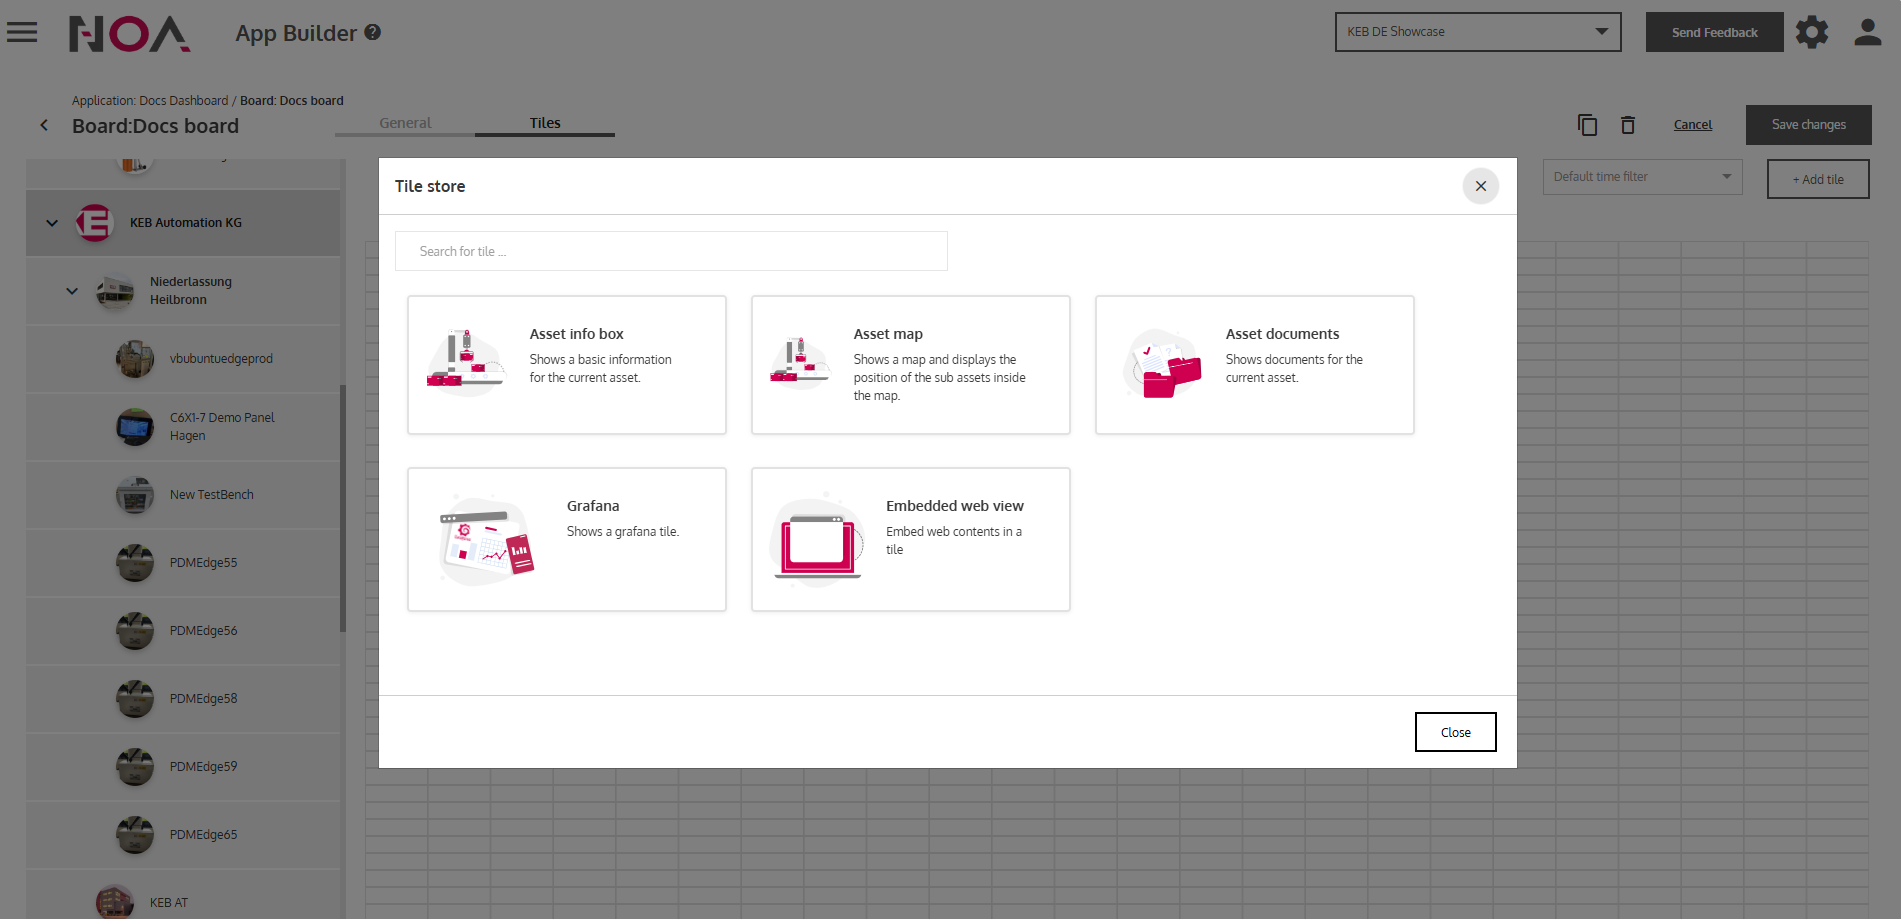Collapse the Niederlassung Heilbronn tree node
This screenshot has height=919, width=1901.
click(72, 291)
